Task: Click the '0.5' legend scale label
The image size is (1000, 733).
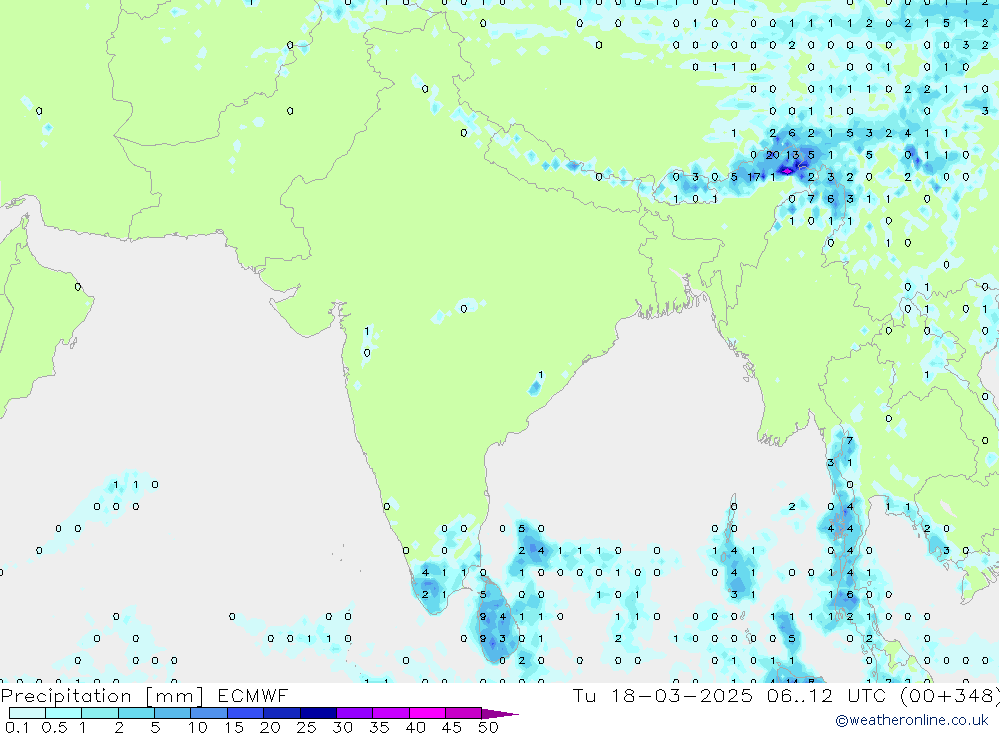Action: coord(54,727)
